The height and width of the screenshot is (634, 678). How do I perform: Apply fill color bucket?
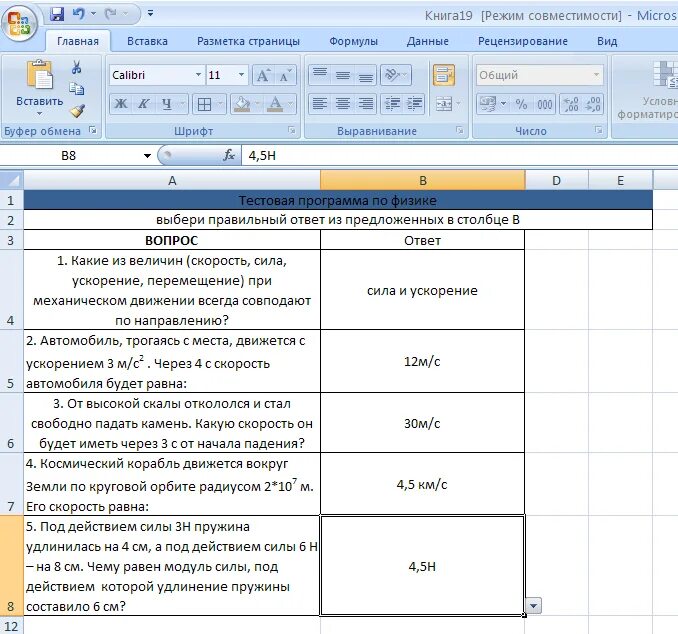coord(241,104)
